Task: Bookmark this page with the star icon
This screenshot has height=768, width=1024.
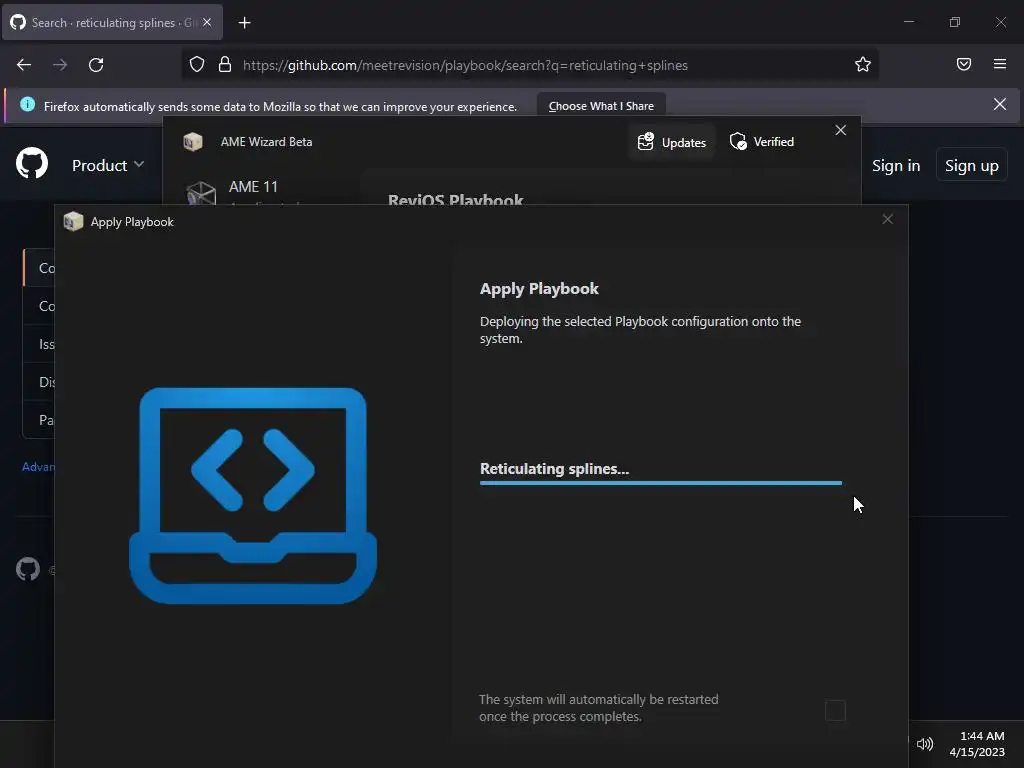Action: click(x=863, y=64)
